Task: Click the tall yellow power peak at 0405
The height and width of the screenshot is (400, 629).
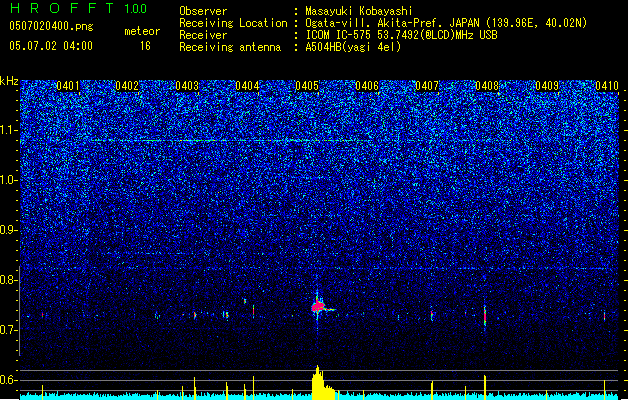Action: (x=320, y=382)
